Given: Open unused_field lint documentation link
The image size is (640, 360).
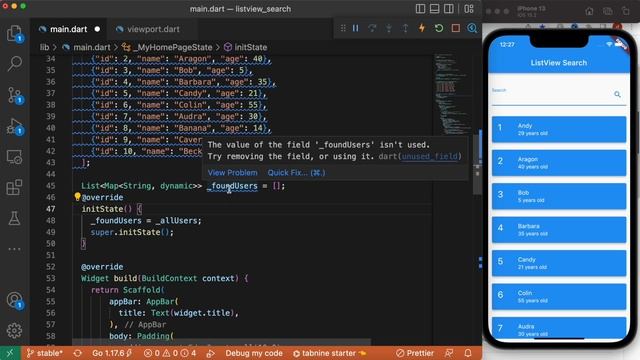Looking at the screenshot, I should tap(430, 156).
